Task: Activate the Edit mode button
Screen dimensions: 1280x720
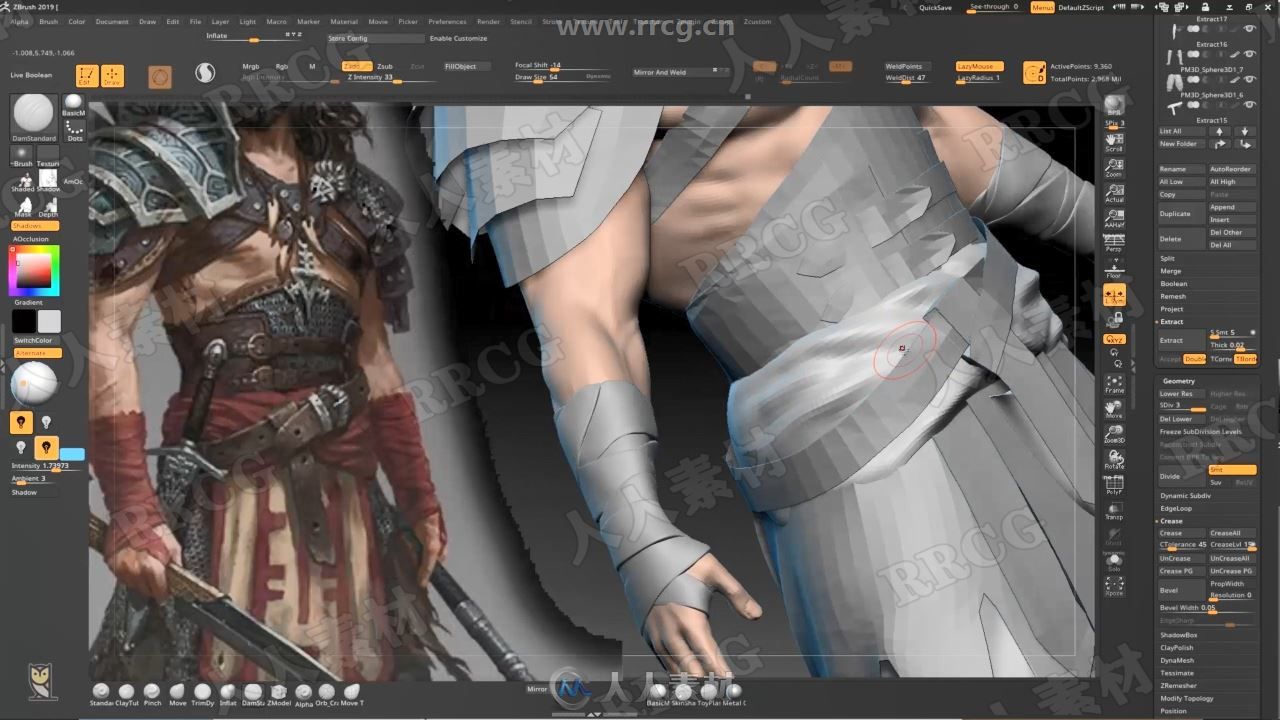Action: pyautogui.click(x=88, y=76)
